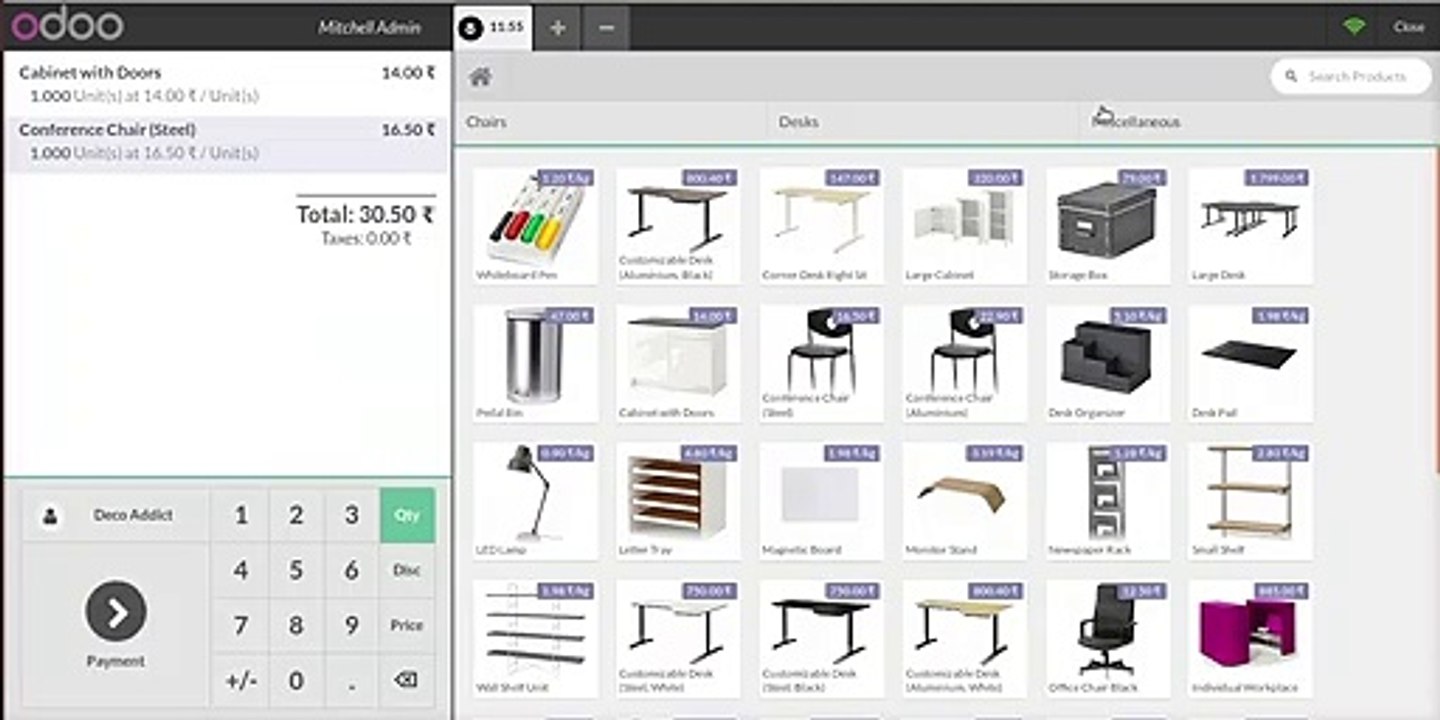Tap numpad key 4
The height and width of the screenshot is (720, 1440).
point(241,570)
